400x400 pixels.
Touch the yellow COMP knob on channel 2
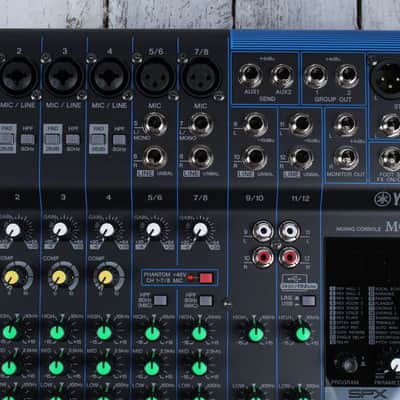click(x=12, y=277)
